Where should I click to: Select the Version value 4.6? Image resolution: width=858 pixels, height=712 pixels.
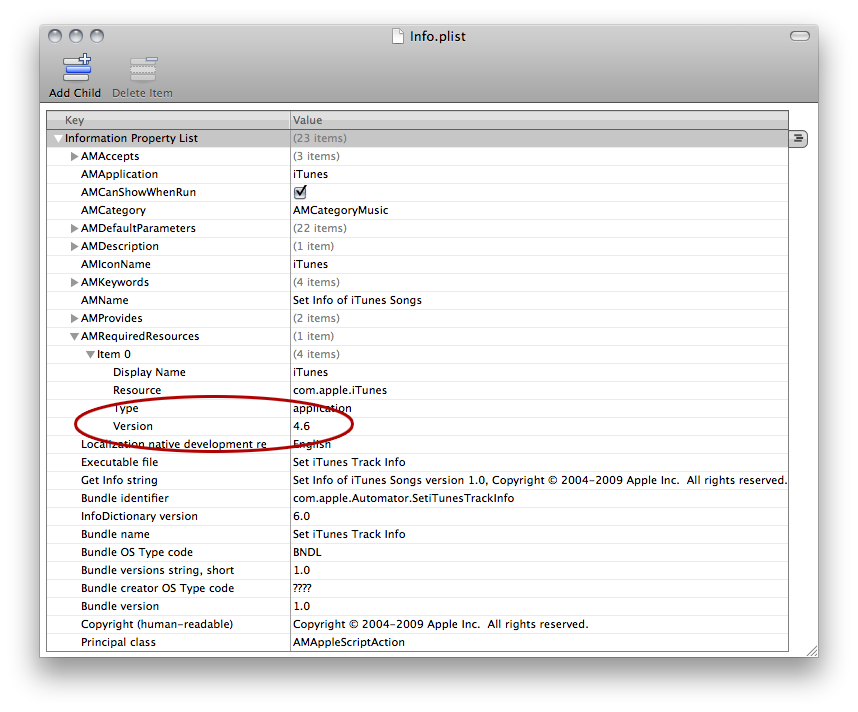[302, 426]
